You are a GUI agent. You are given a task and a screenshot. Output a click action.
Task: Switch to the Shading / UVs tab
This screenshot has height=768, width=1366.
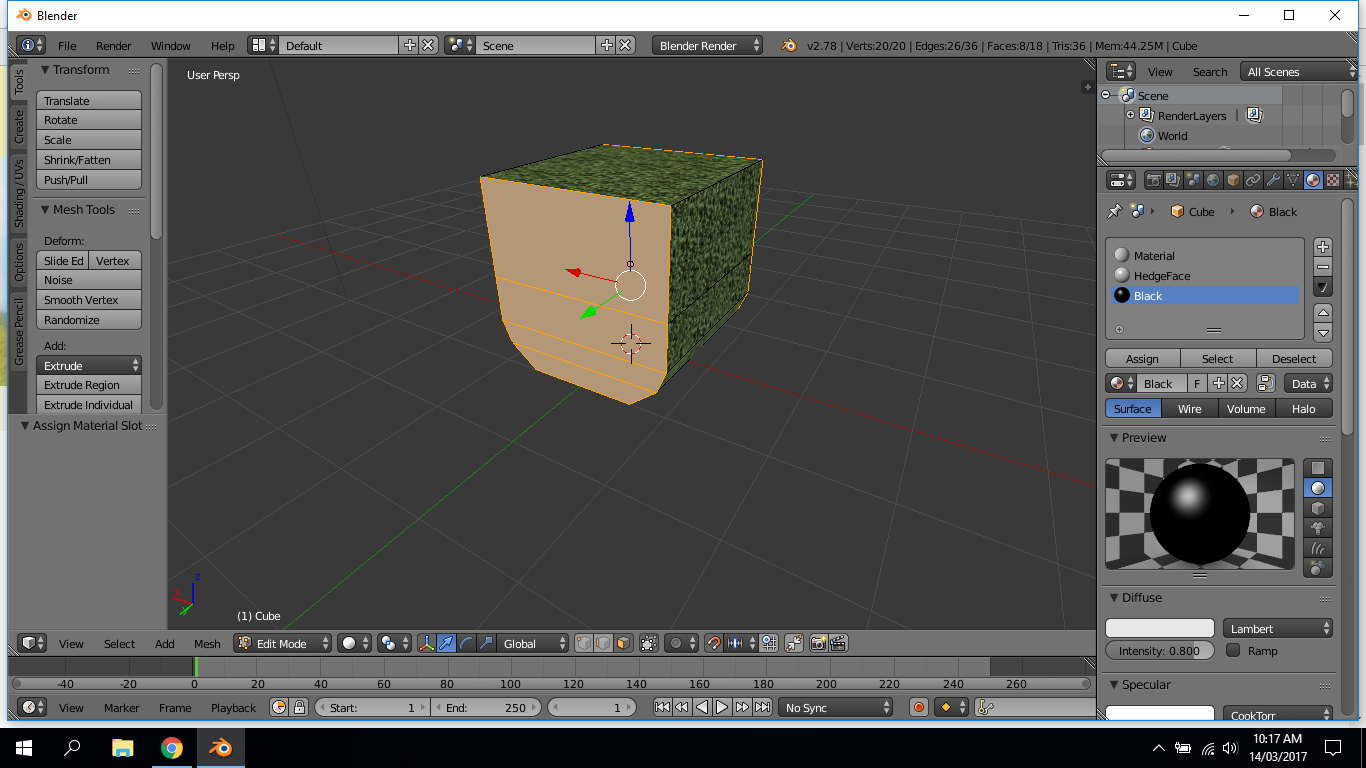tap(18, 193)
